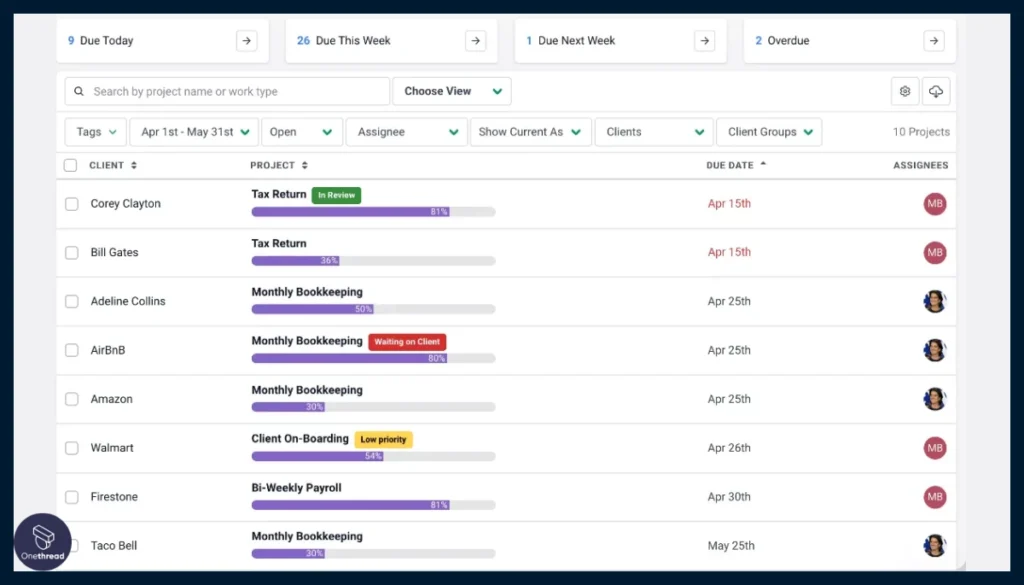Check the Adeline Collins row checkbox
This screenshot has height=585, width=1024.
72,302
